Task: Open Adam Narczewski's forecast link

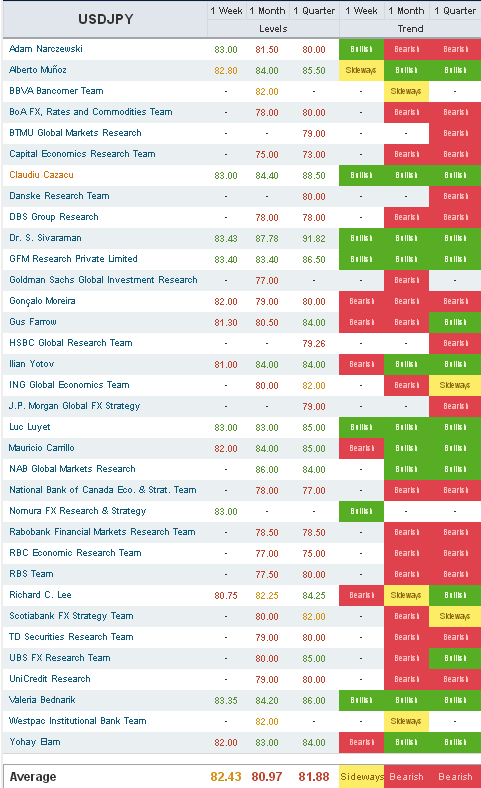Action: (x=46, y=49)
